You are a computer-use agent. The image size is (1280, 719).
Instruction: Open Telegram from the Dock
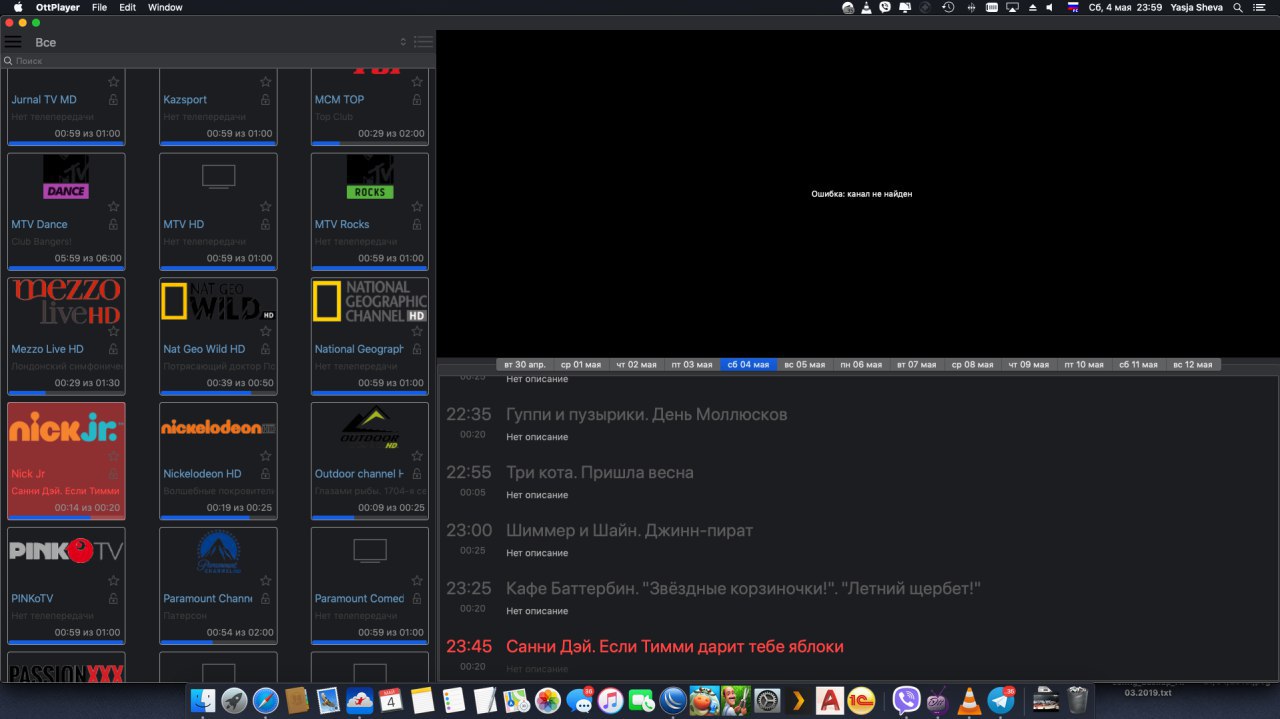1000,700
